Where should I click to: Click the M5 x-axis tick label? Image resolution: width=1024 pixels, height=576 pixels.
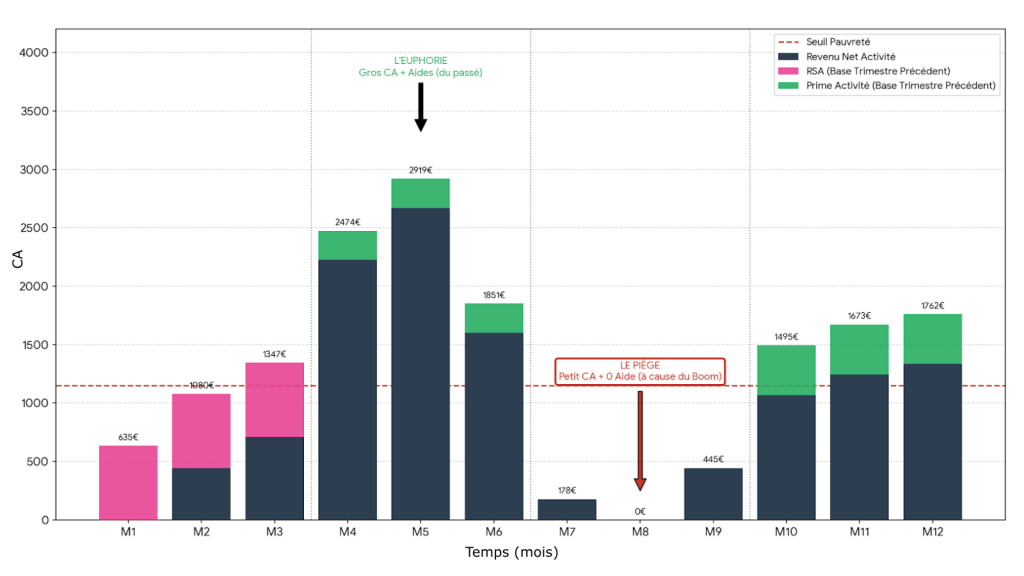click(421, 532)
